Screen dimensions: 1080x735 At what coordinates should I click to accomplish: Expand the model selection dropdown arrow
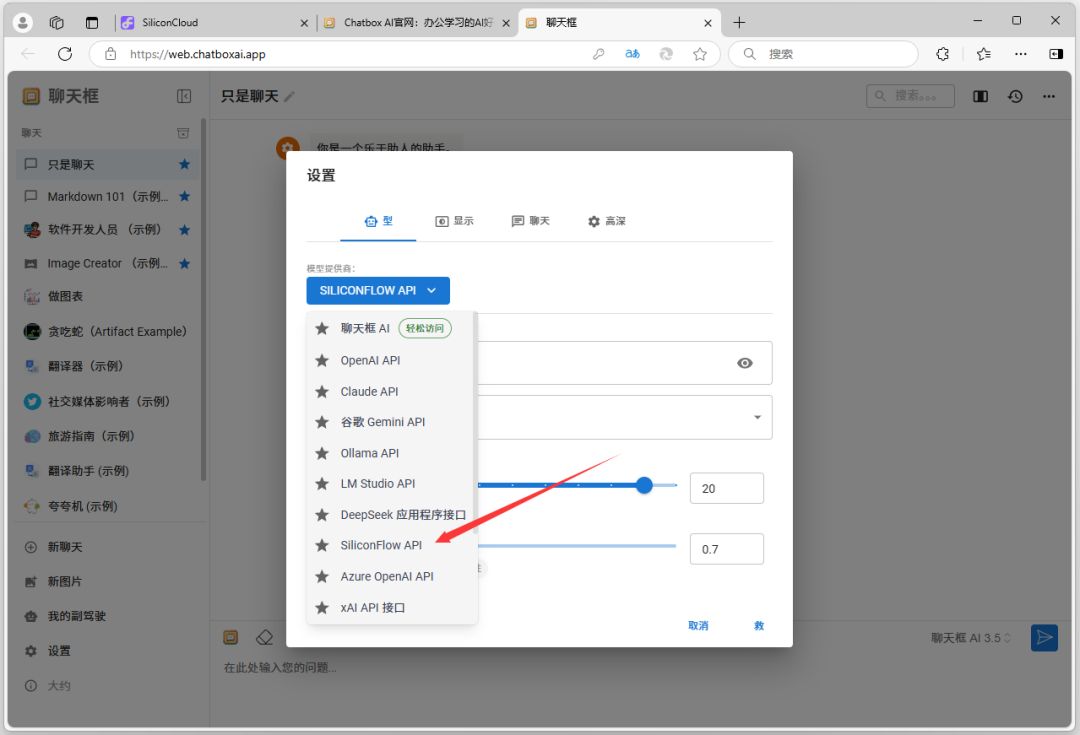click(x=757, y=417)
